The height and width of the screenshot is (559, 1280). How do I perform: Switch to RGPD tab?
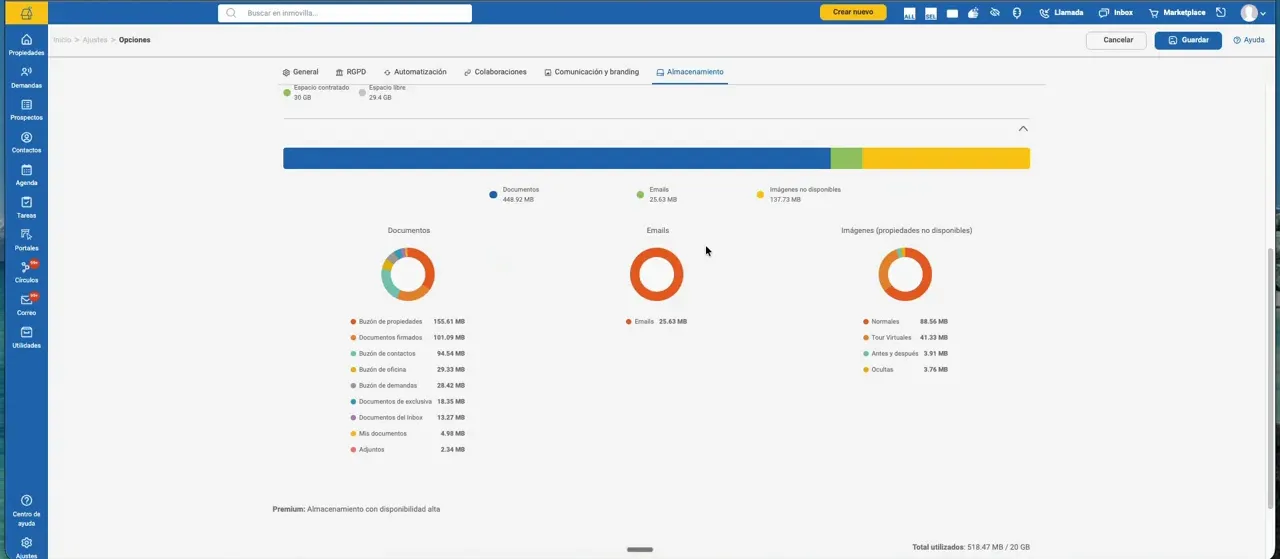pyautogui.click(x=351, y=72)
